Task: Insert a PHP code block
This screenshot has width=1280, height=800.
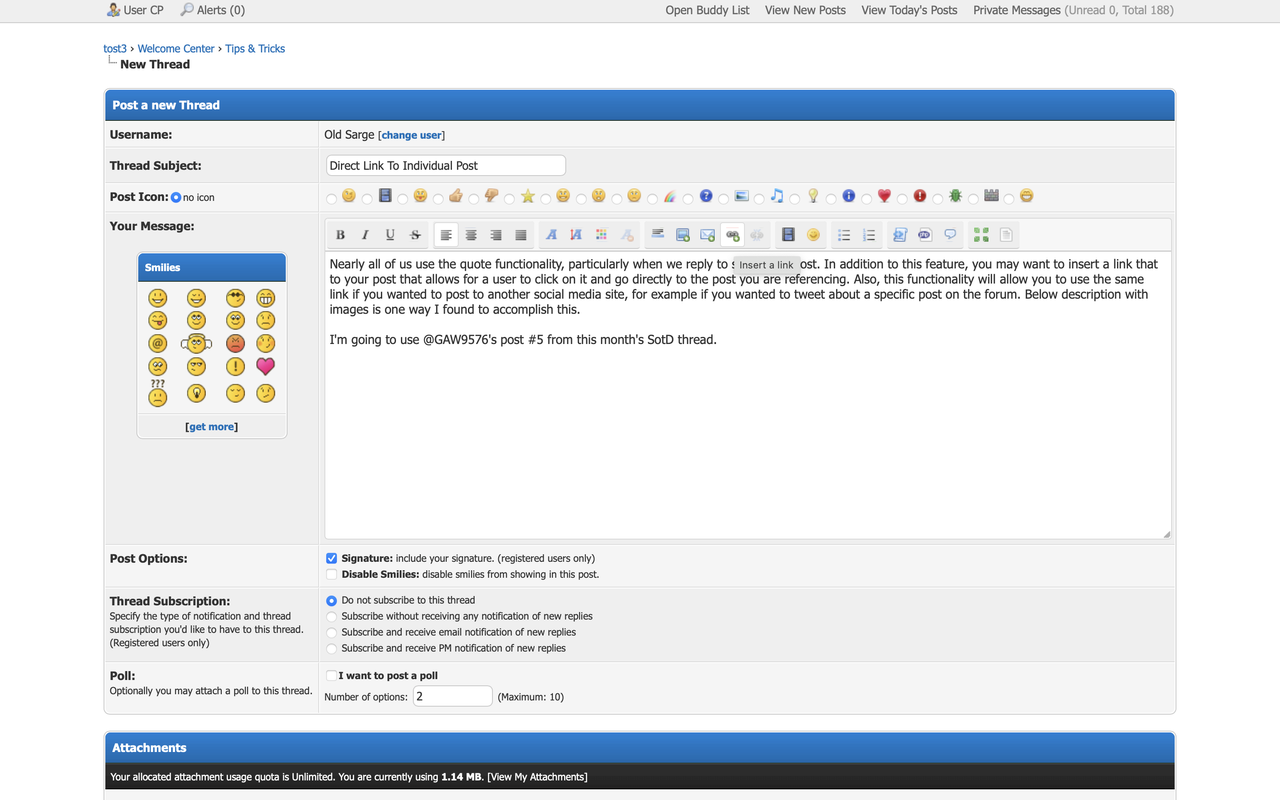Action: (x=925, y=235)
